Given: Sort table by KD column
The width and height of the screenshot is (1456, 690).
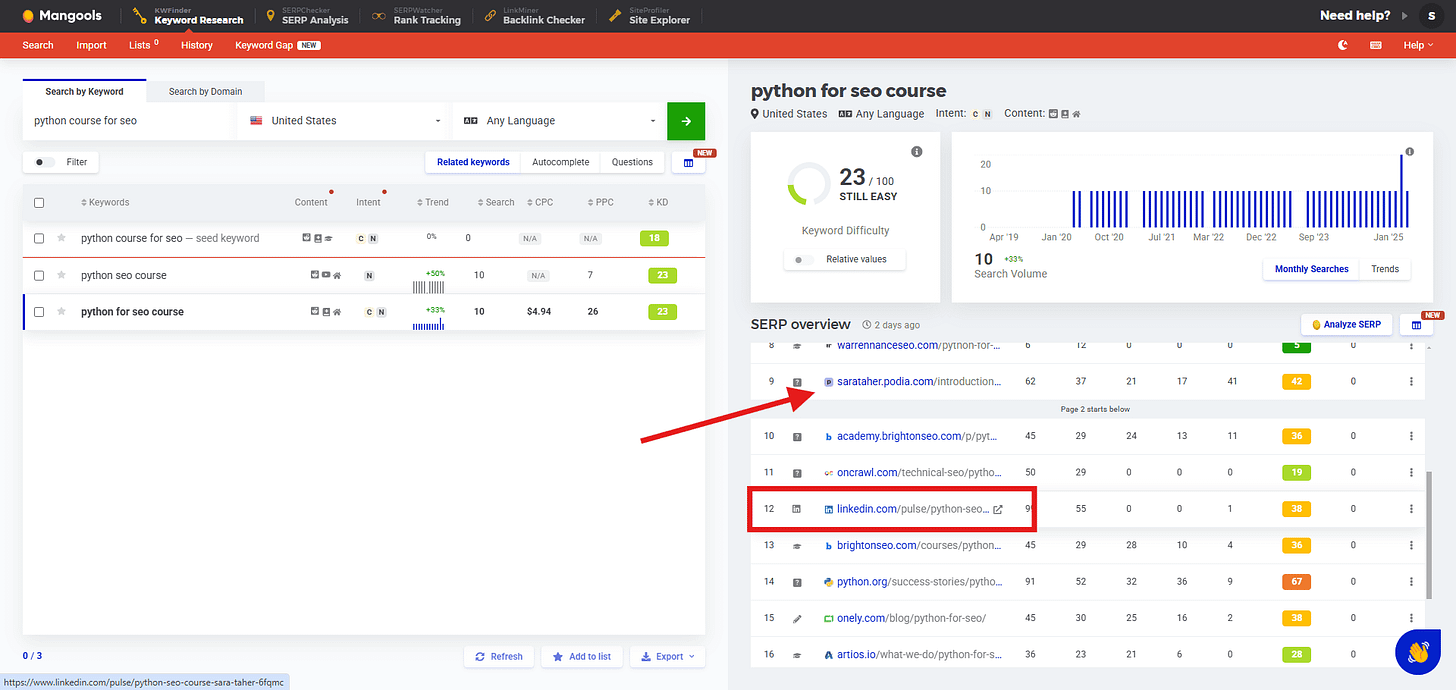Looking at the screenshot, I should click(x=658, y=202).
